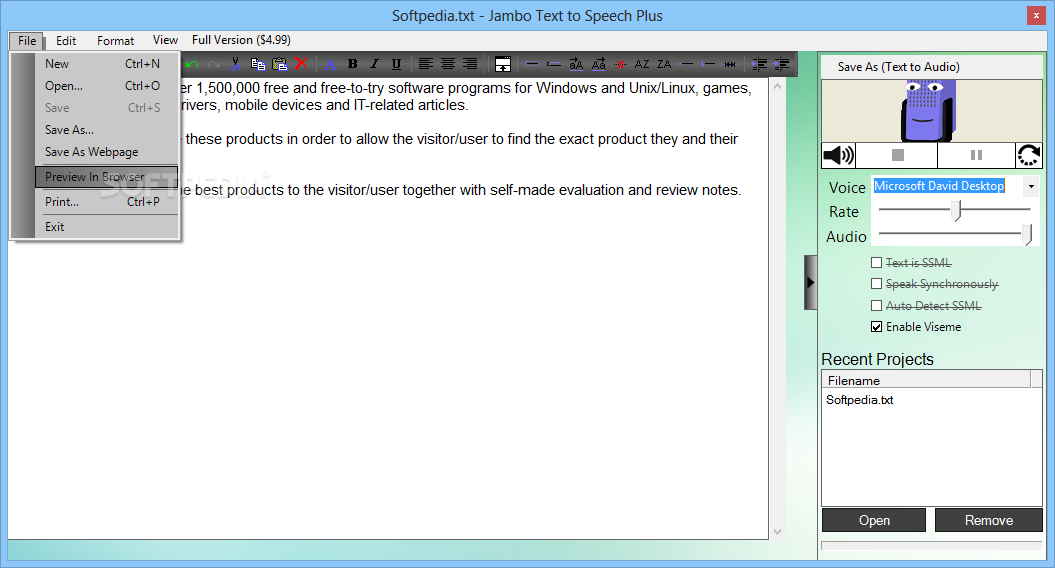Click Exit in the File menu
The height and width of the screenshot is (568, 1055).
(107, 227)
